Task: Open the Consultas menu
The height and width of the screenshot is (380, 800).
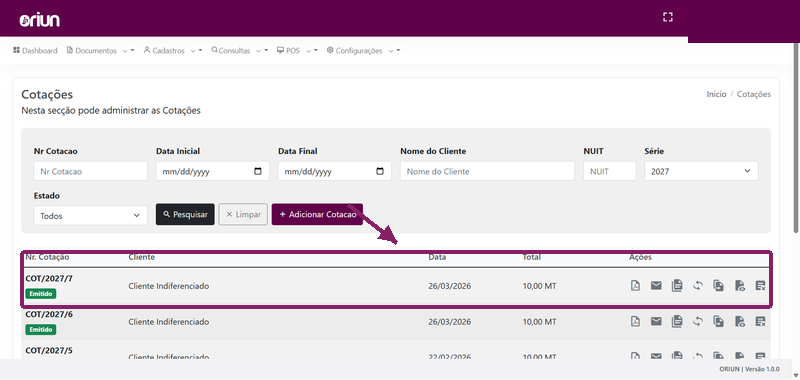Action: coord(240,50)
